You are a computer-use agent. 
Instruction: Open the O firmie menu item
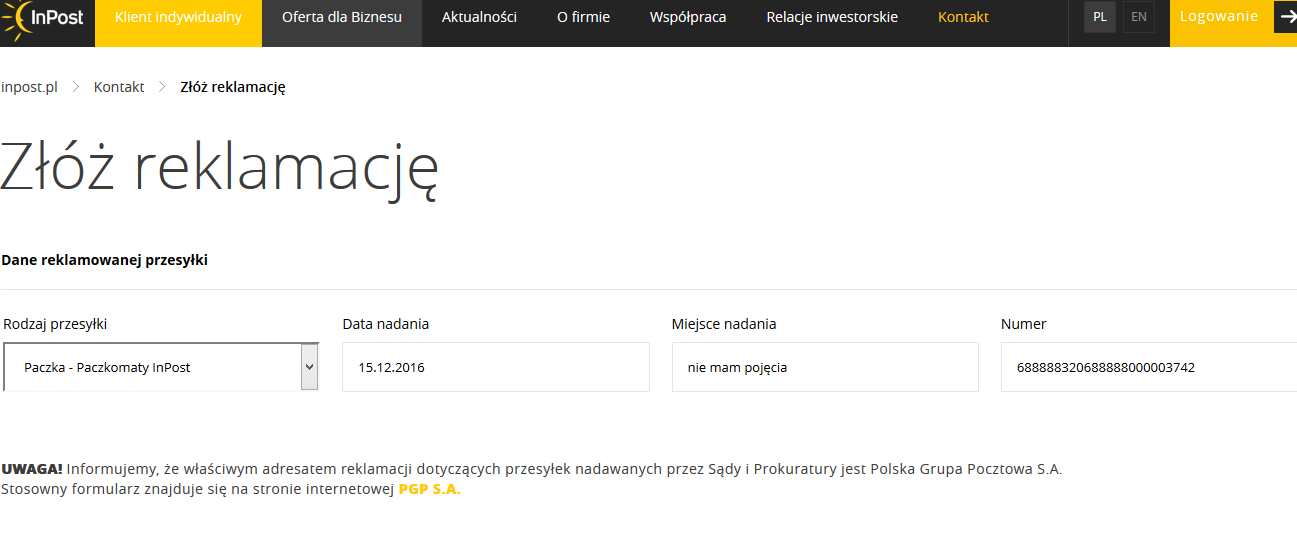click(x=583, y=18)
